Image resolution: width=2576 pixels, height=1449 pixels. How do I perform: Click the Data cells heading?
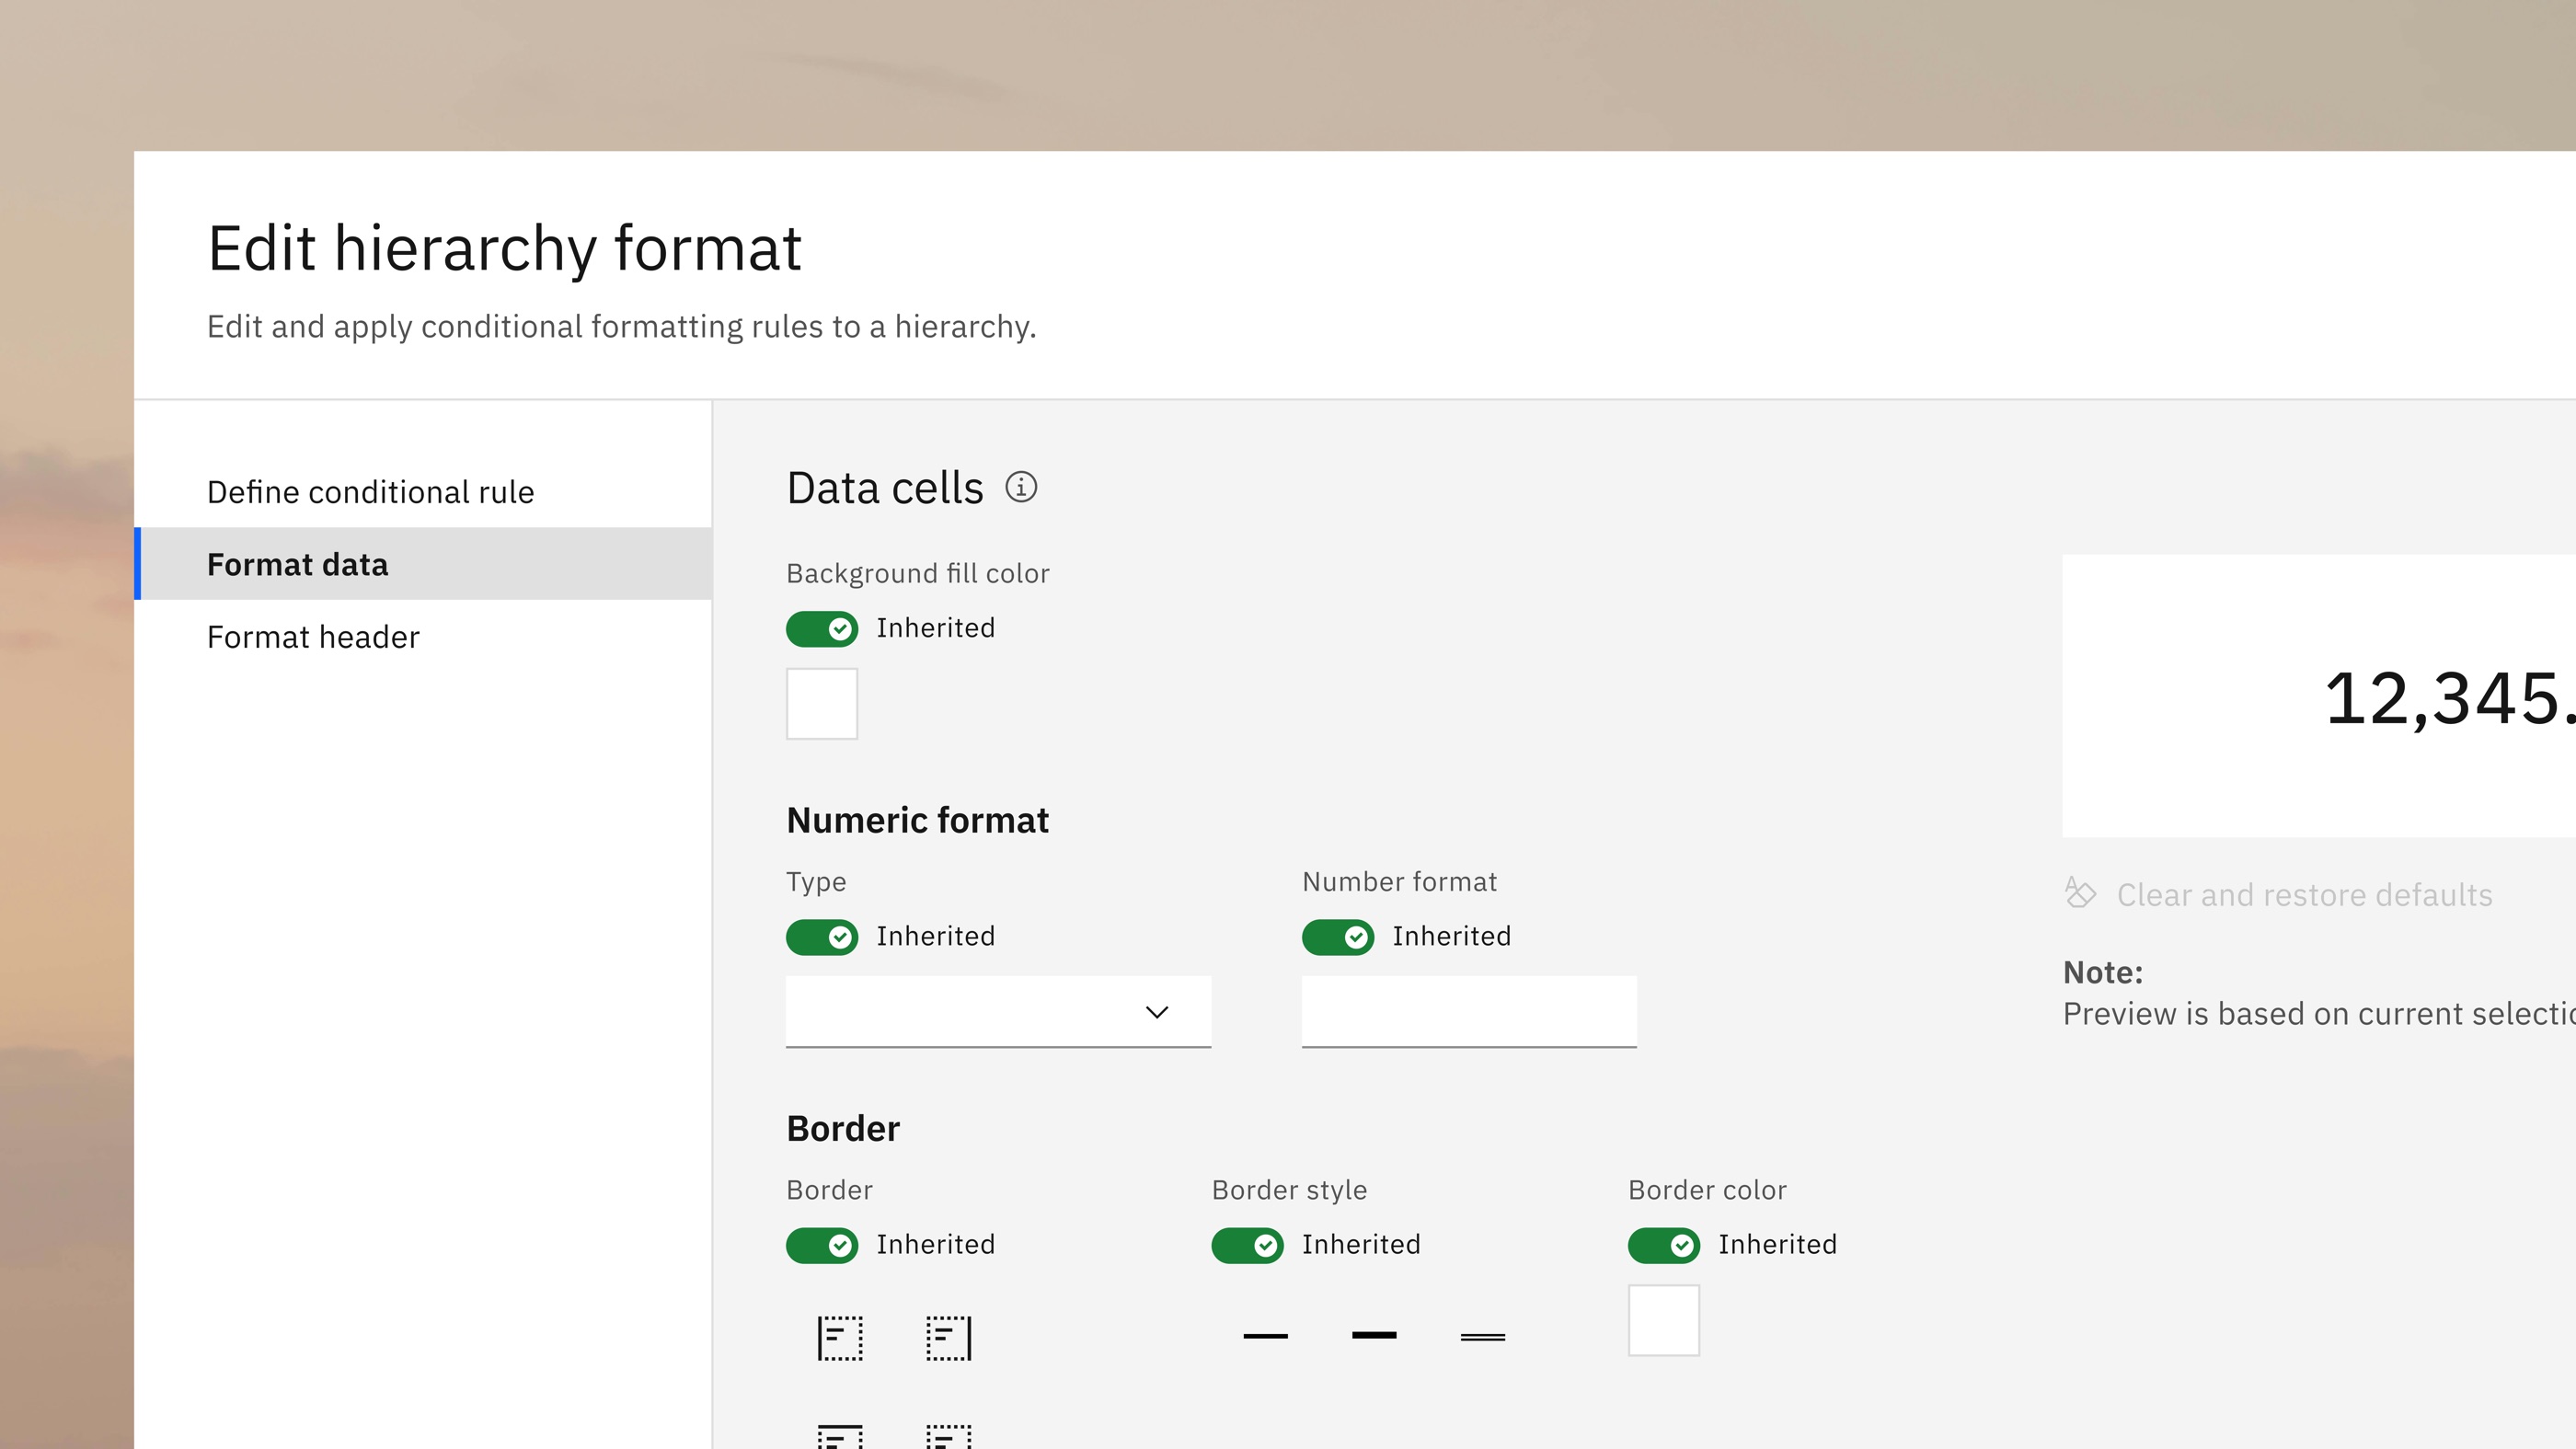click(x=885, y=488)
